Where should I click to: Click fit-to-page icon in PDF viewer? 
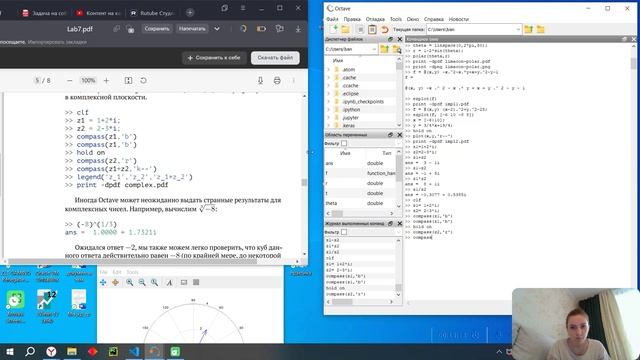(x=128, y=80)
